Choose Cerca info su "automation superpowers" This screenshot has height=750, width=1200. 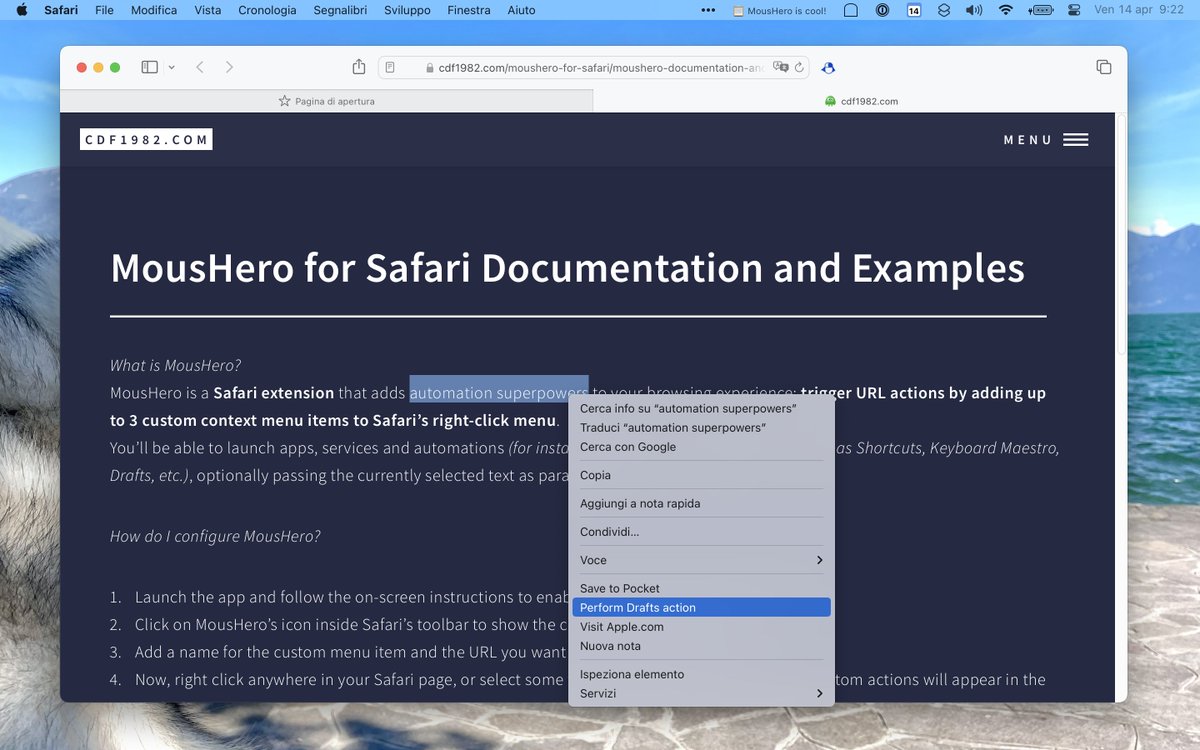click(x=701, y=409)
